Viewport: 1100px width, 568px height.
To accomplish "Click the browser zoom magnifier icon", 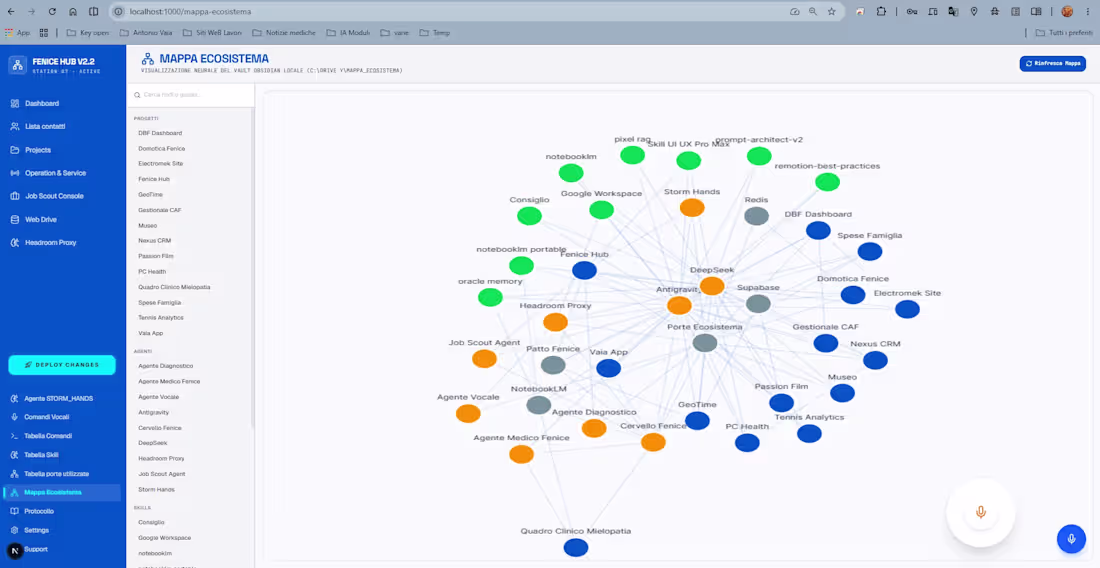I will tap(813, 11).
